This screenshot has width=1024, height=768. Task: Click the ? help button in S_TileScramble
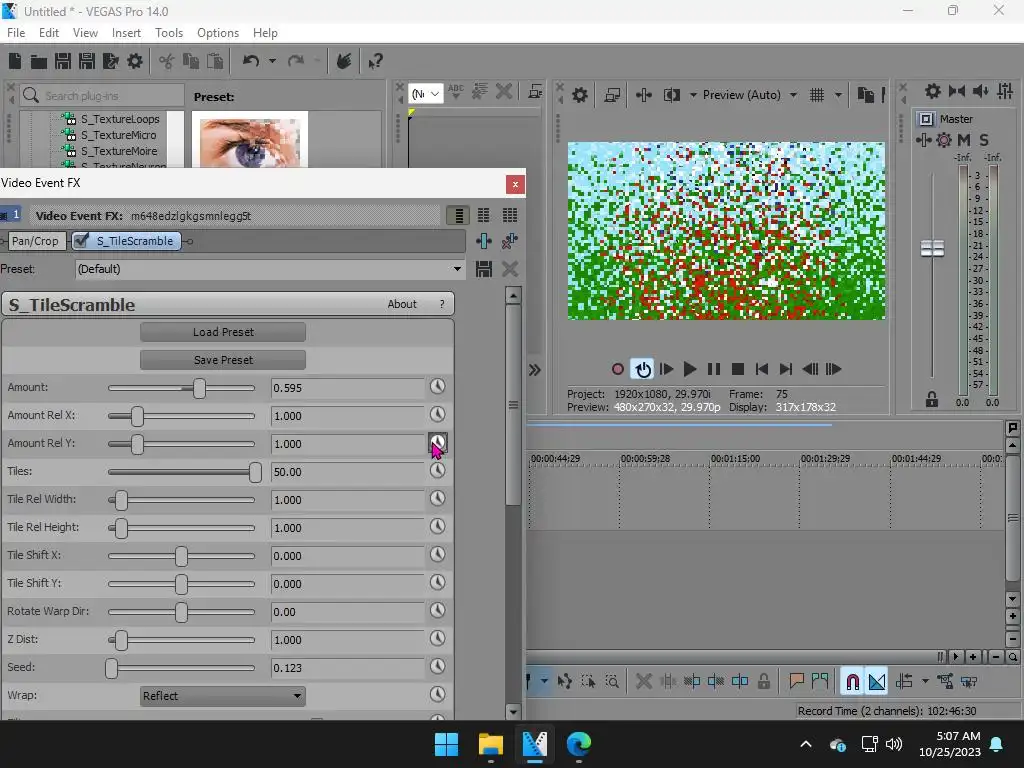coord(442,304)
